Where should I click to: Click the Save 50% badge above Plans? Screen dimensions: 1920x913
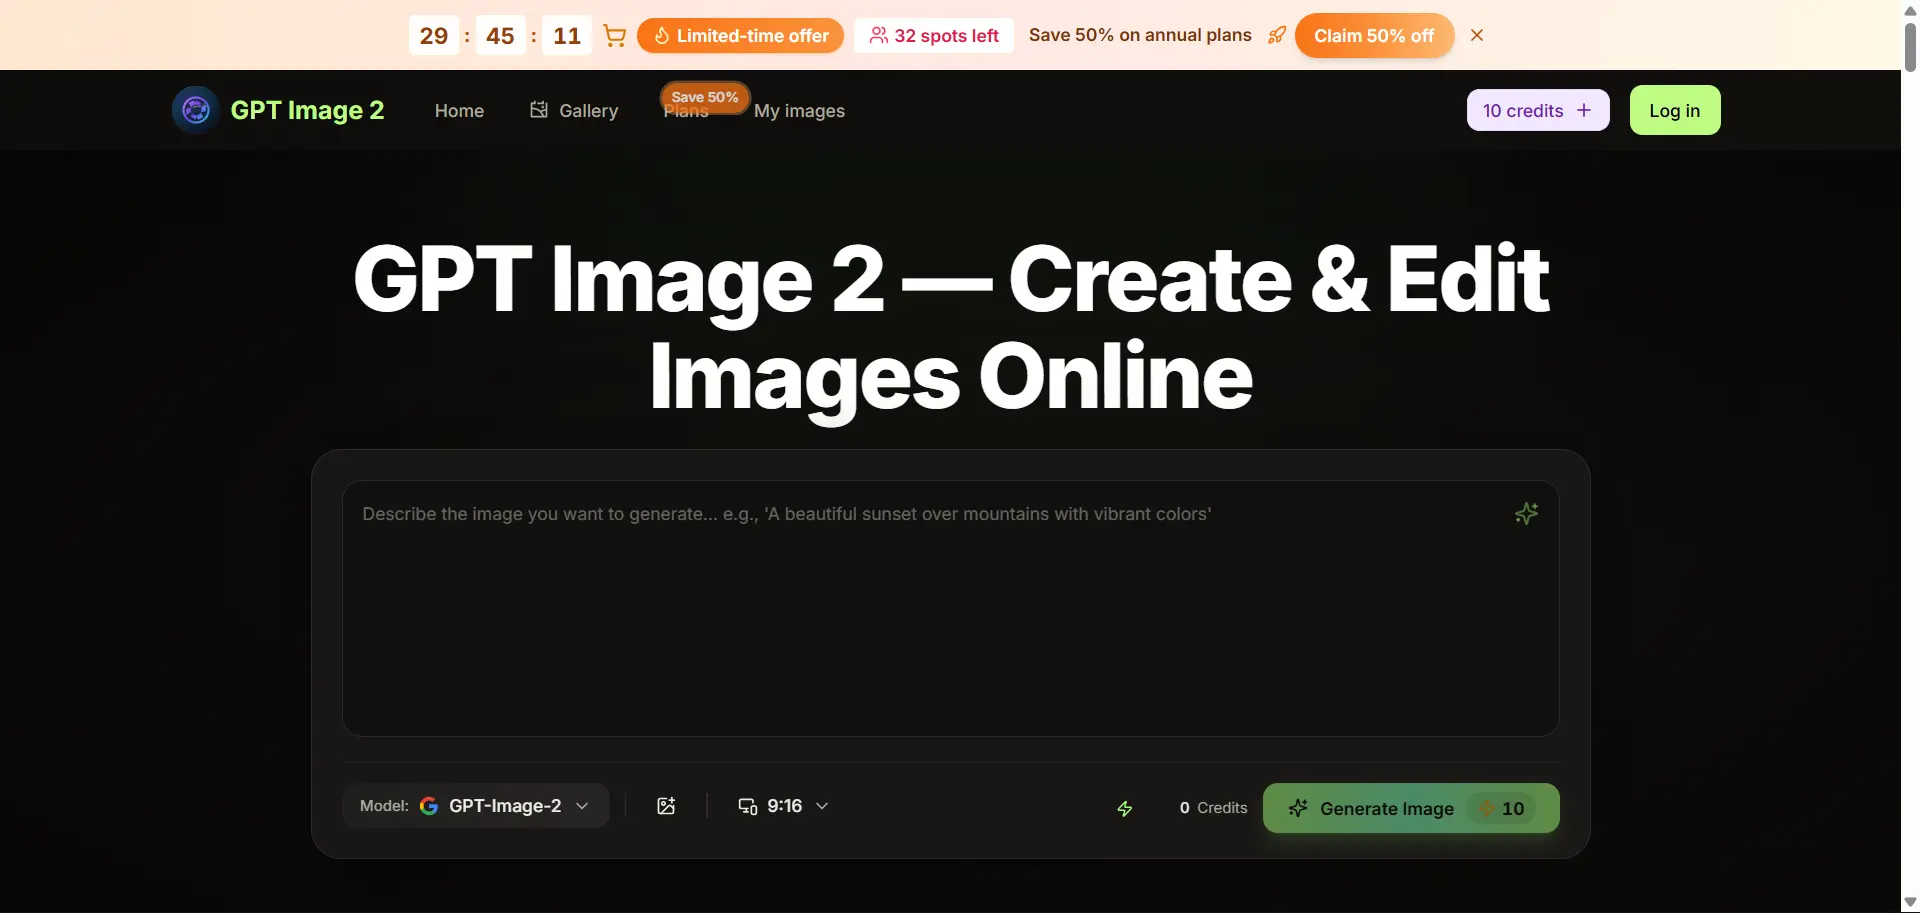point(705,96)
